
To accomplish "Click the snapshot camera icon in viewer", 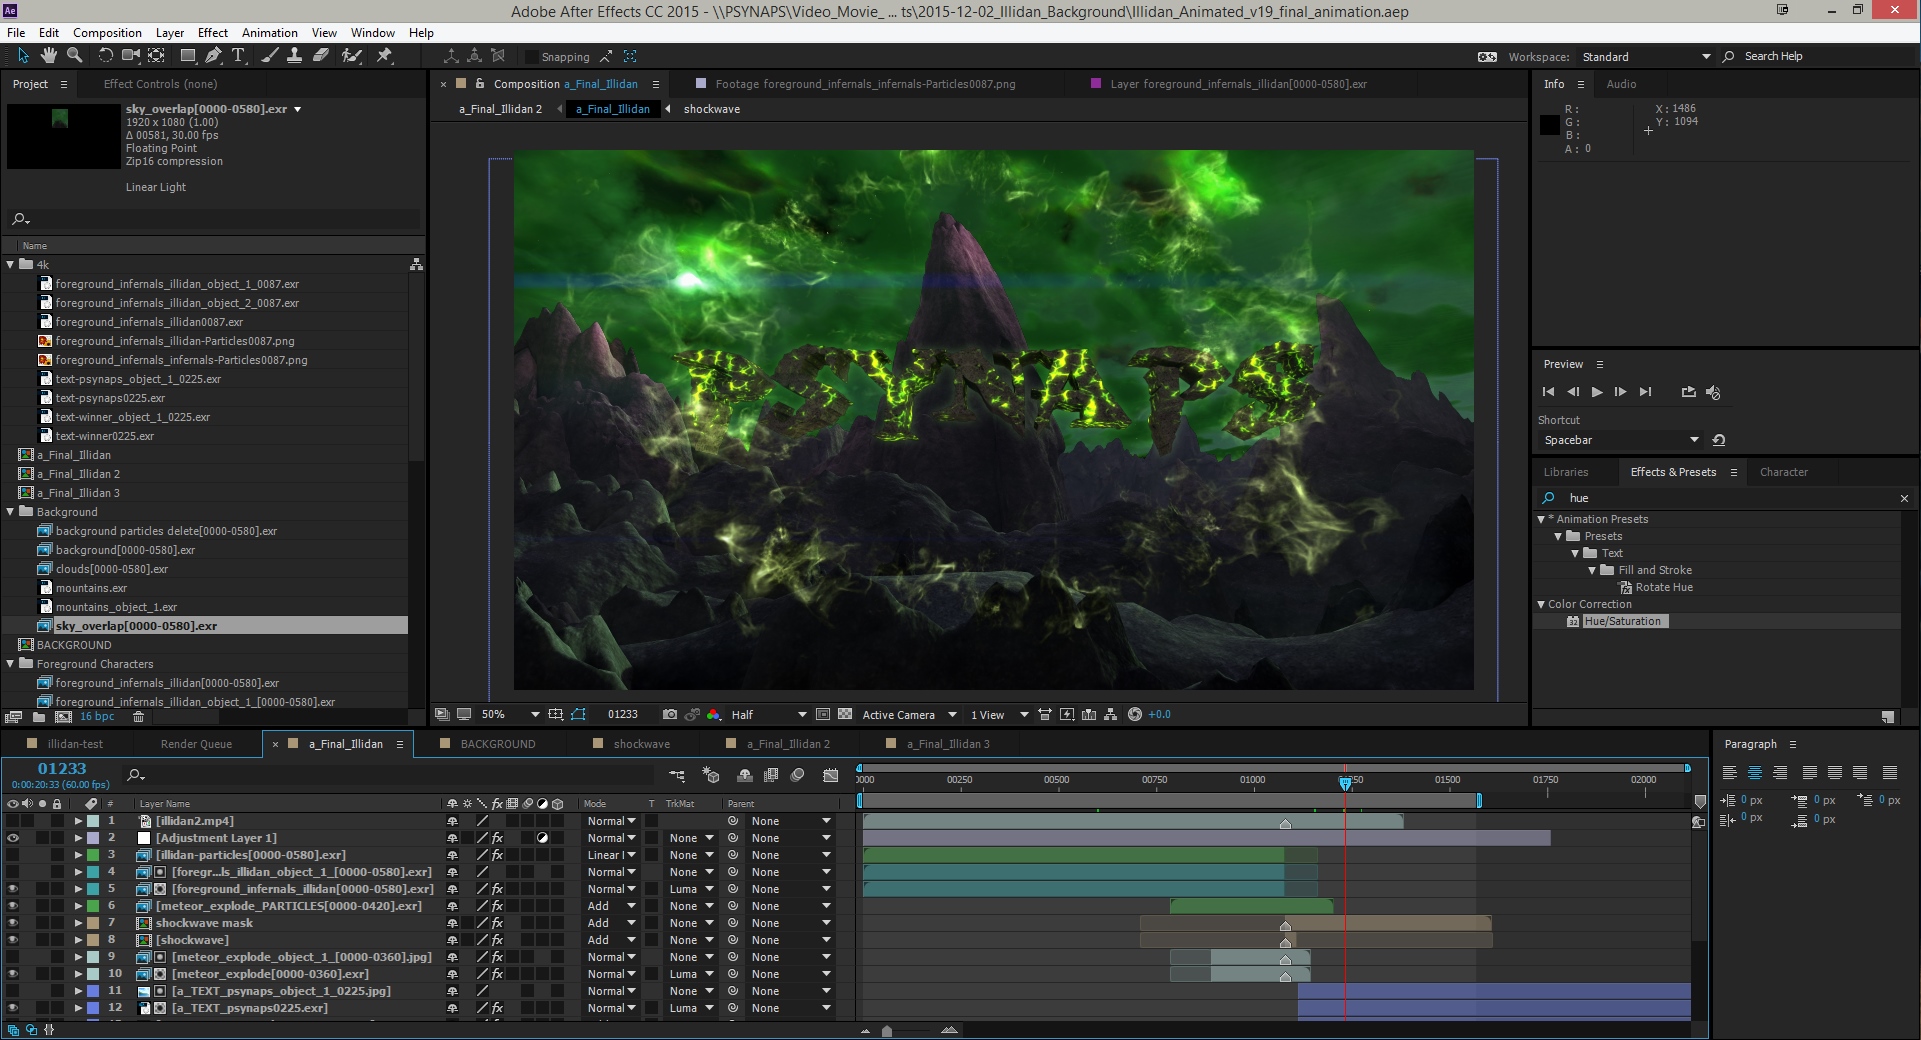I will pyautogui.click(x=670, y=714).
